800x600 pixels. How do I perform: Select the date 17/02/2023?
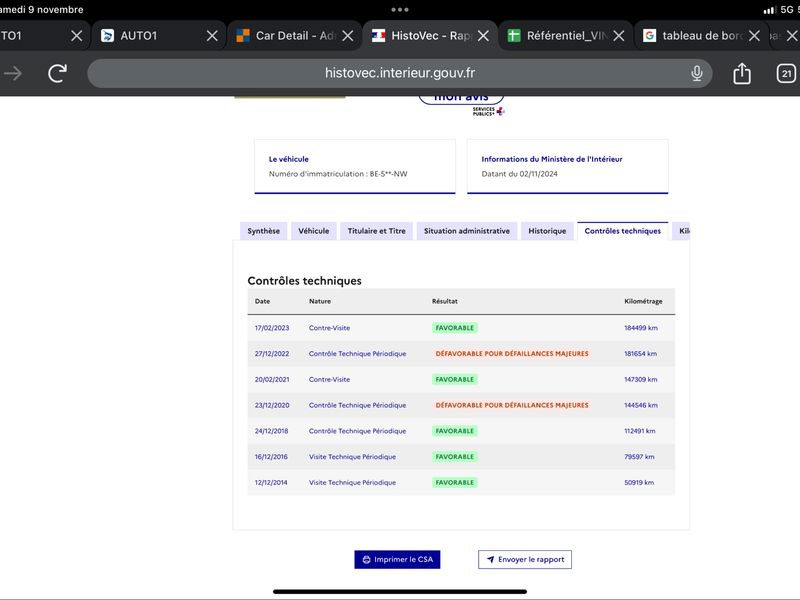tap(272, 328)
